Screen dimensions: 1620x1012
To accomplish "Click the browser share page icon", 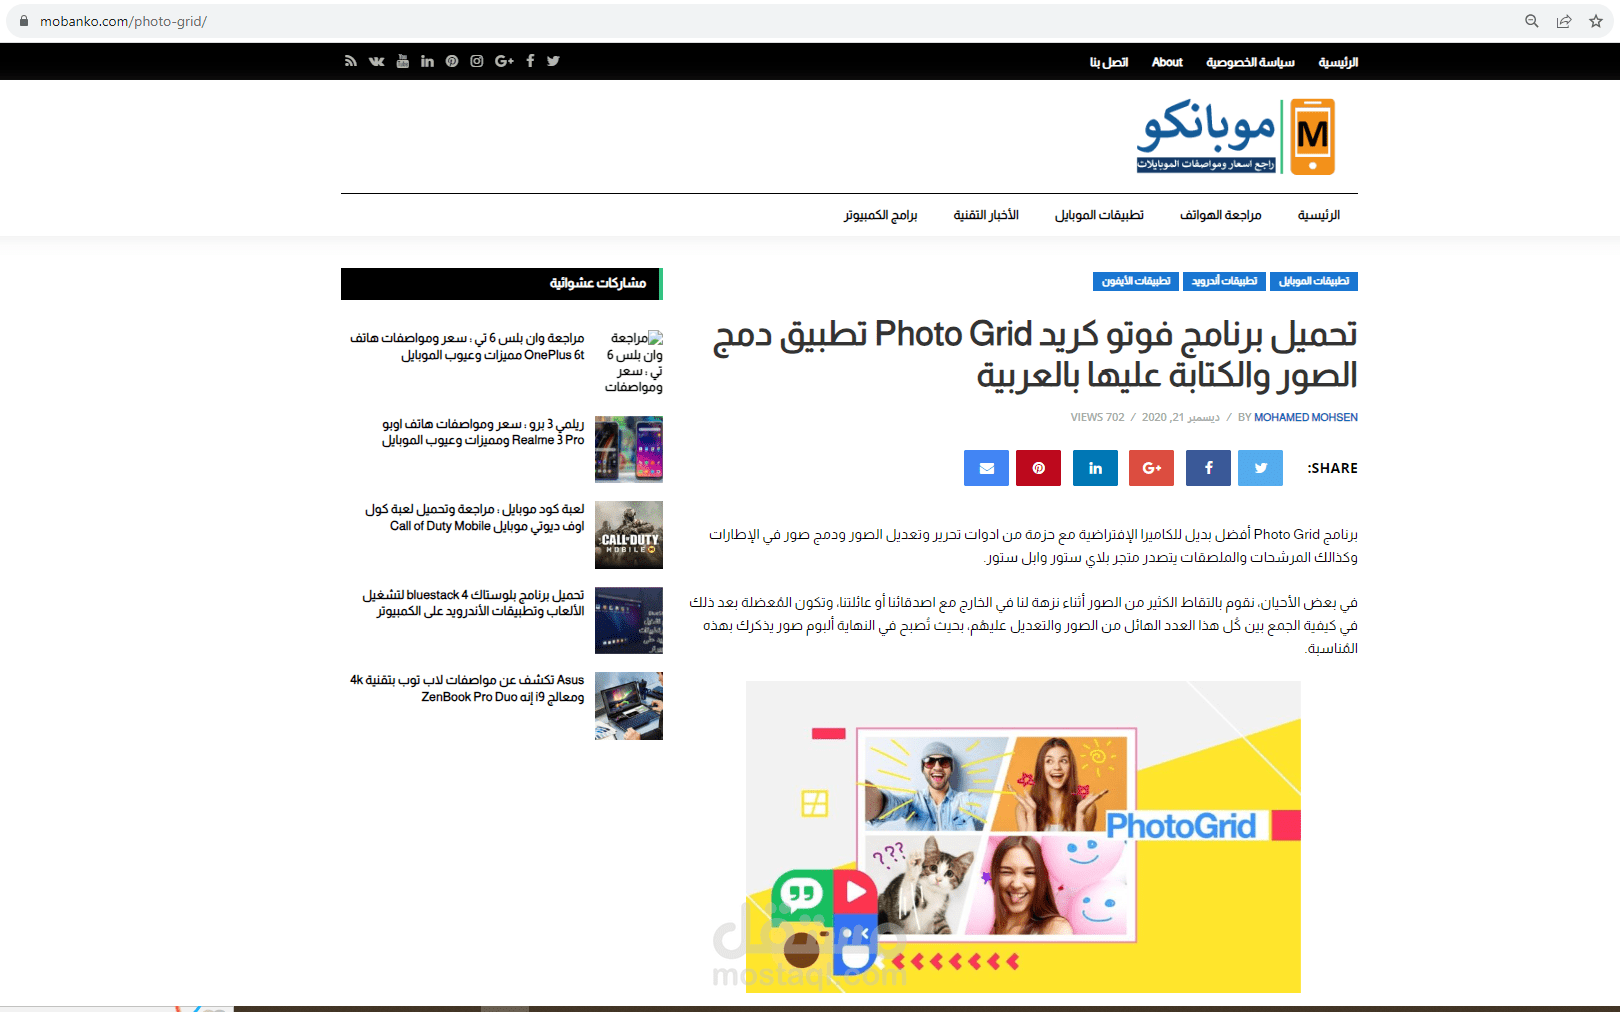I will click(1564, 21).
